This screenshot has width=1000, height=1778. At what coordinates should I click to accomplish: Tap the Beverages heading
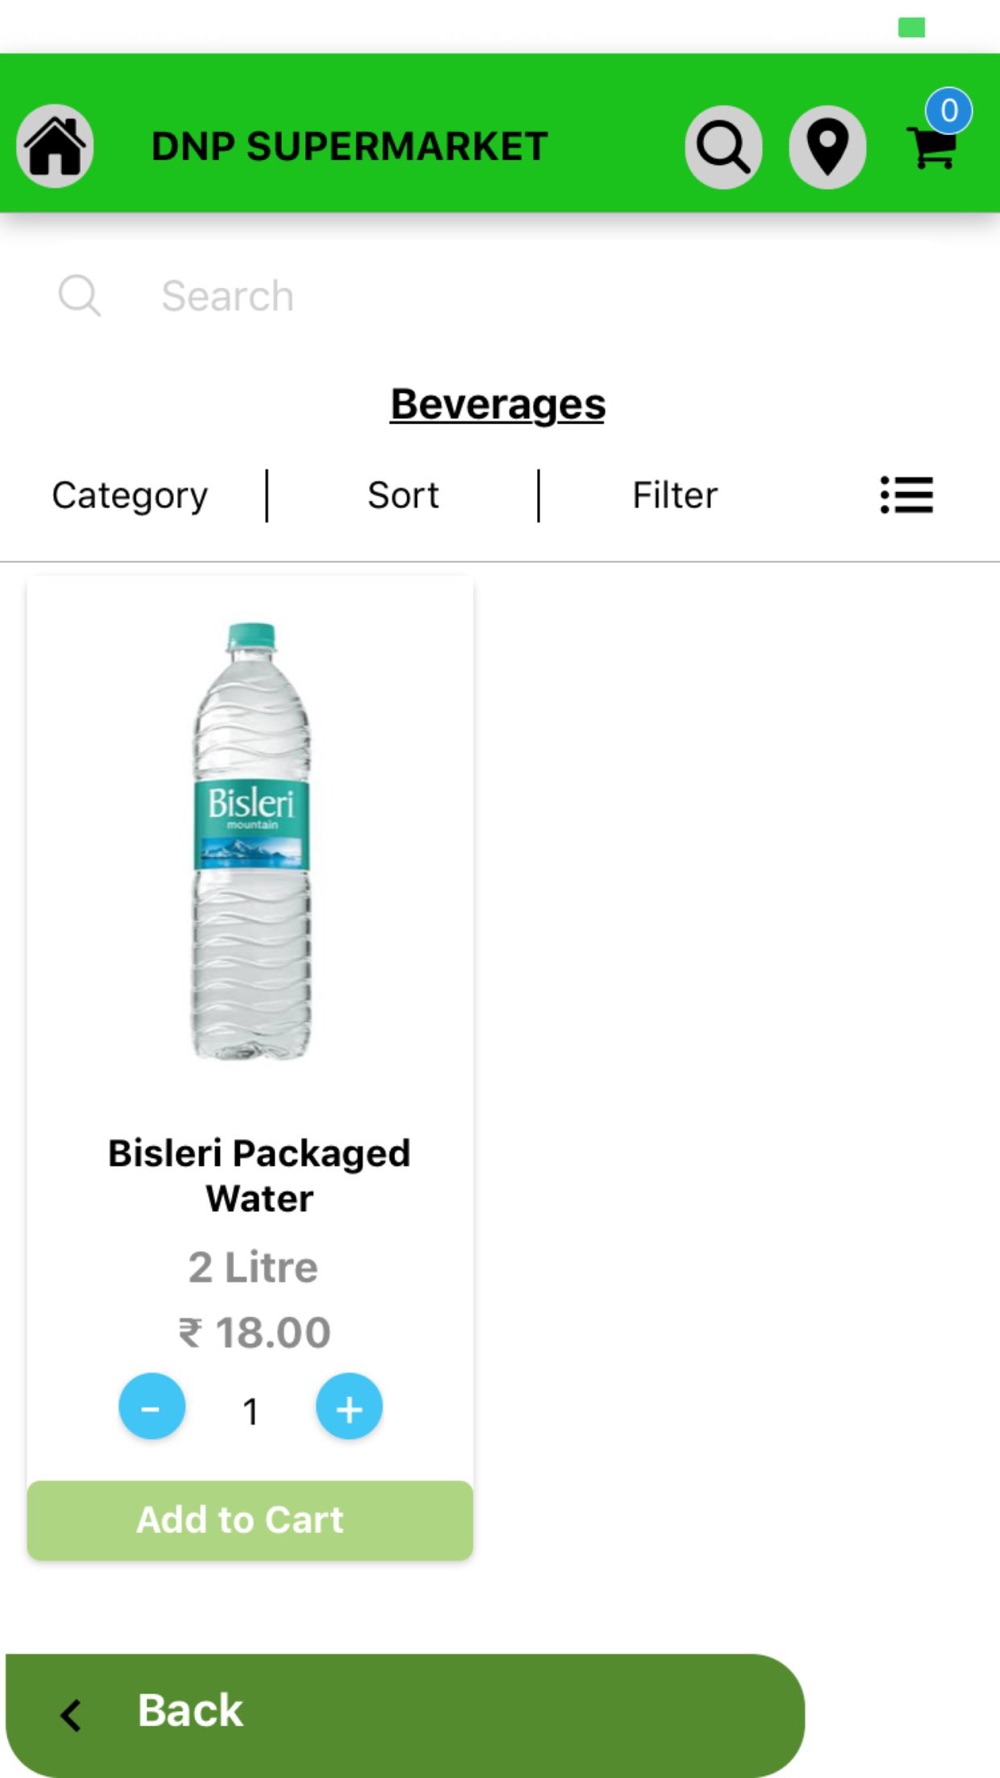(498, 404)
